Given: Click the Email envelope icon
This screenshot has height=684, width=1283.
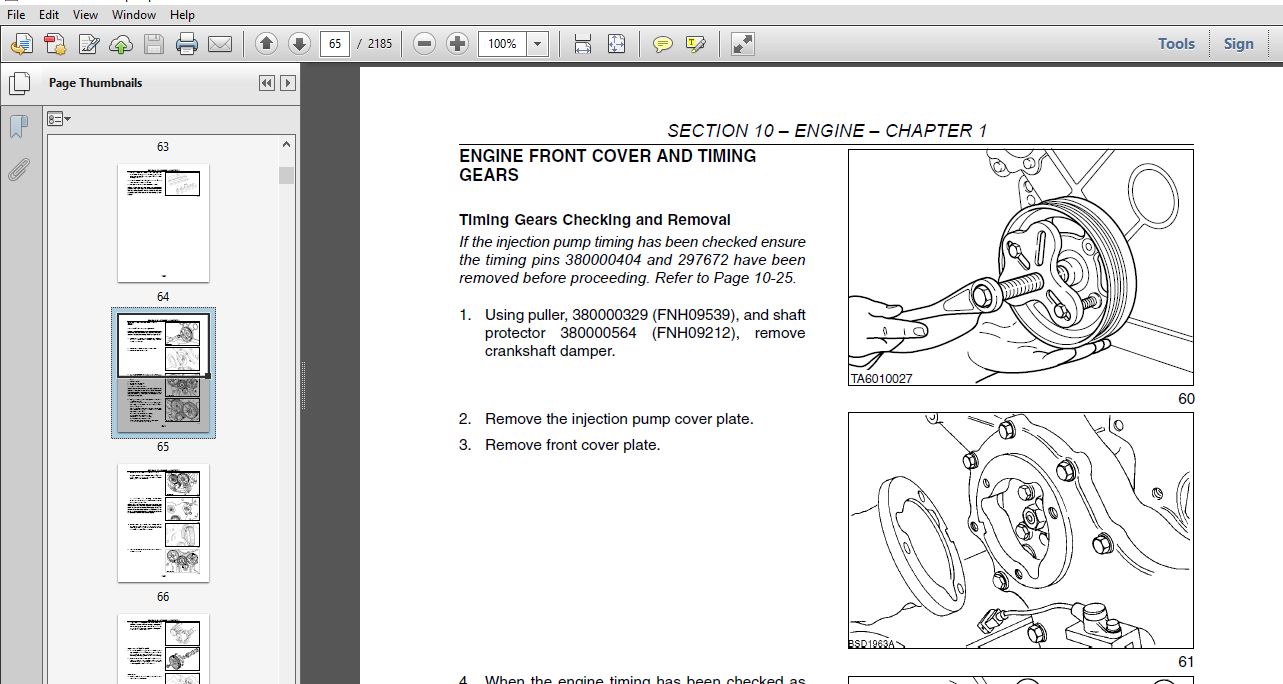Looking at the screenshot, I should [220, 44].
